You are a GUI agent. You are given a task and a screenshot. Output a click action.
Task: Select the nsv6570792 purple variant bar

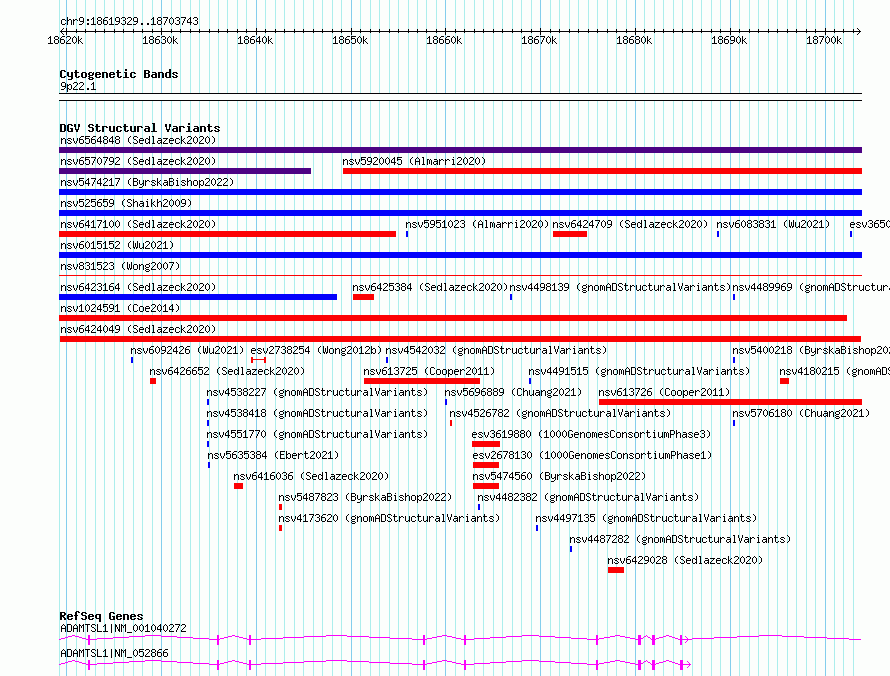click(185, 171)
